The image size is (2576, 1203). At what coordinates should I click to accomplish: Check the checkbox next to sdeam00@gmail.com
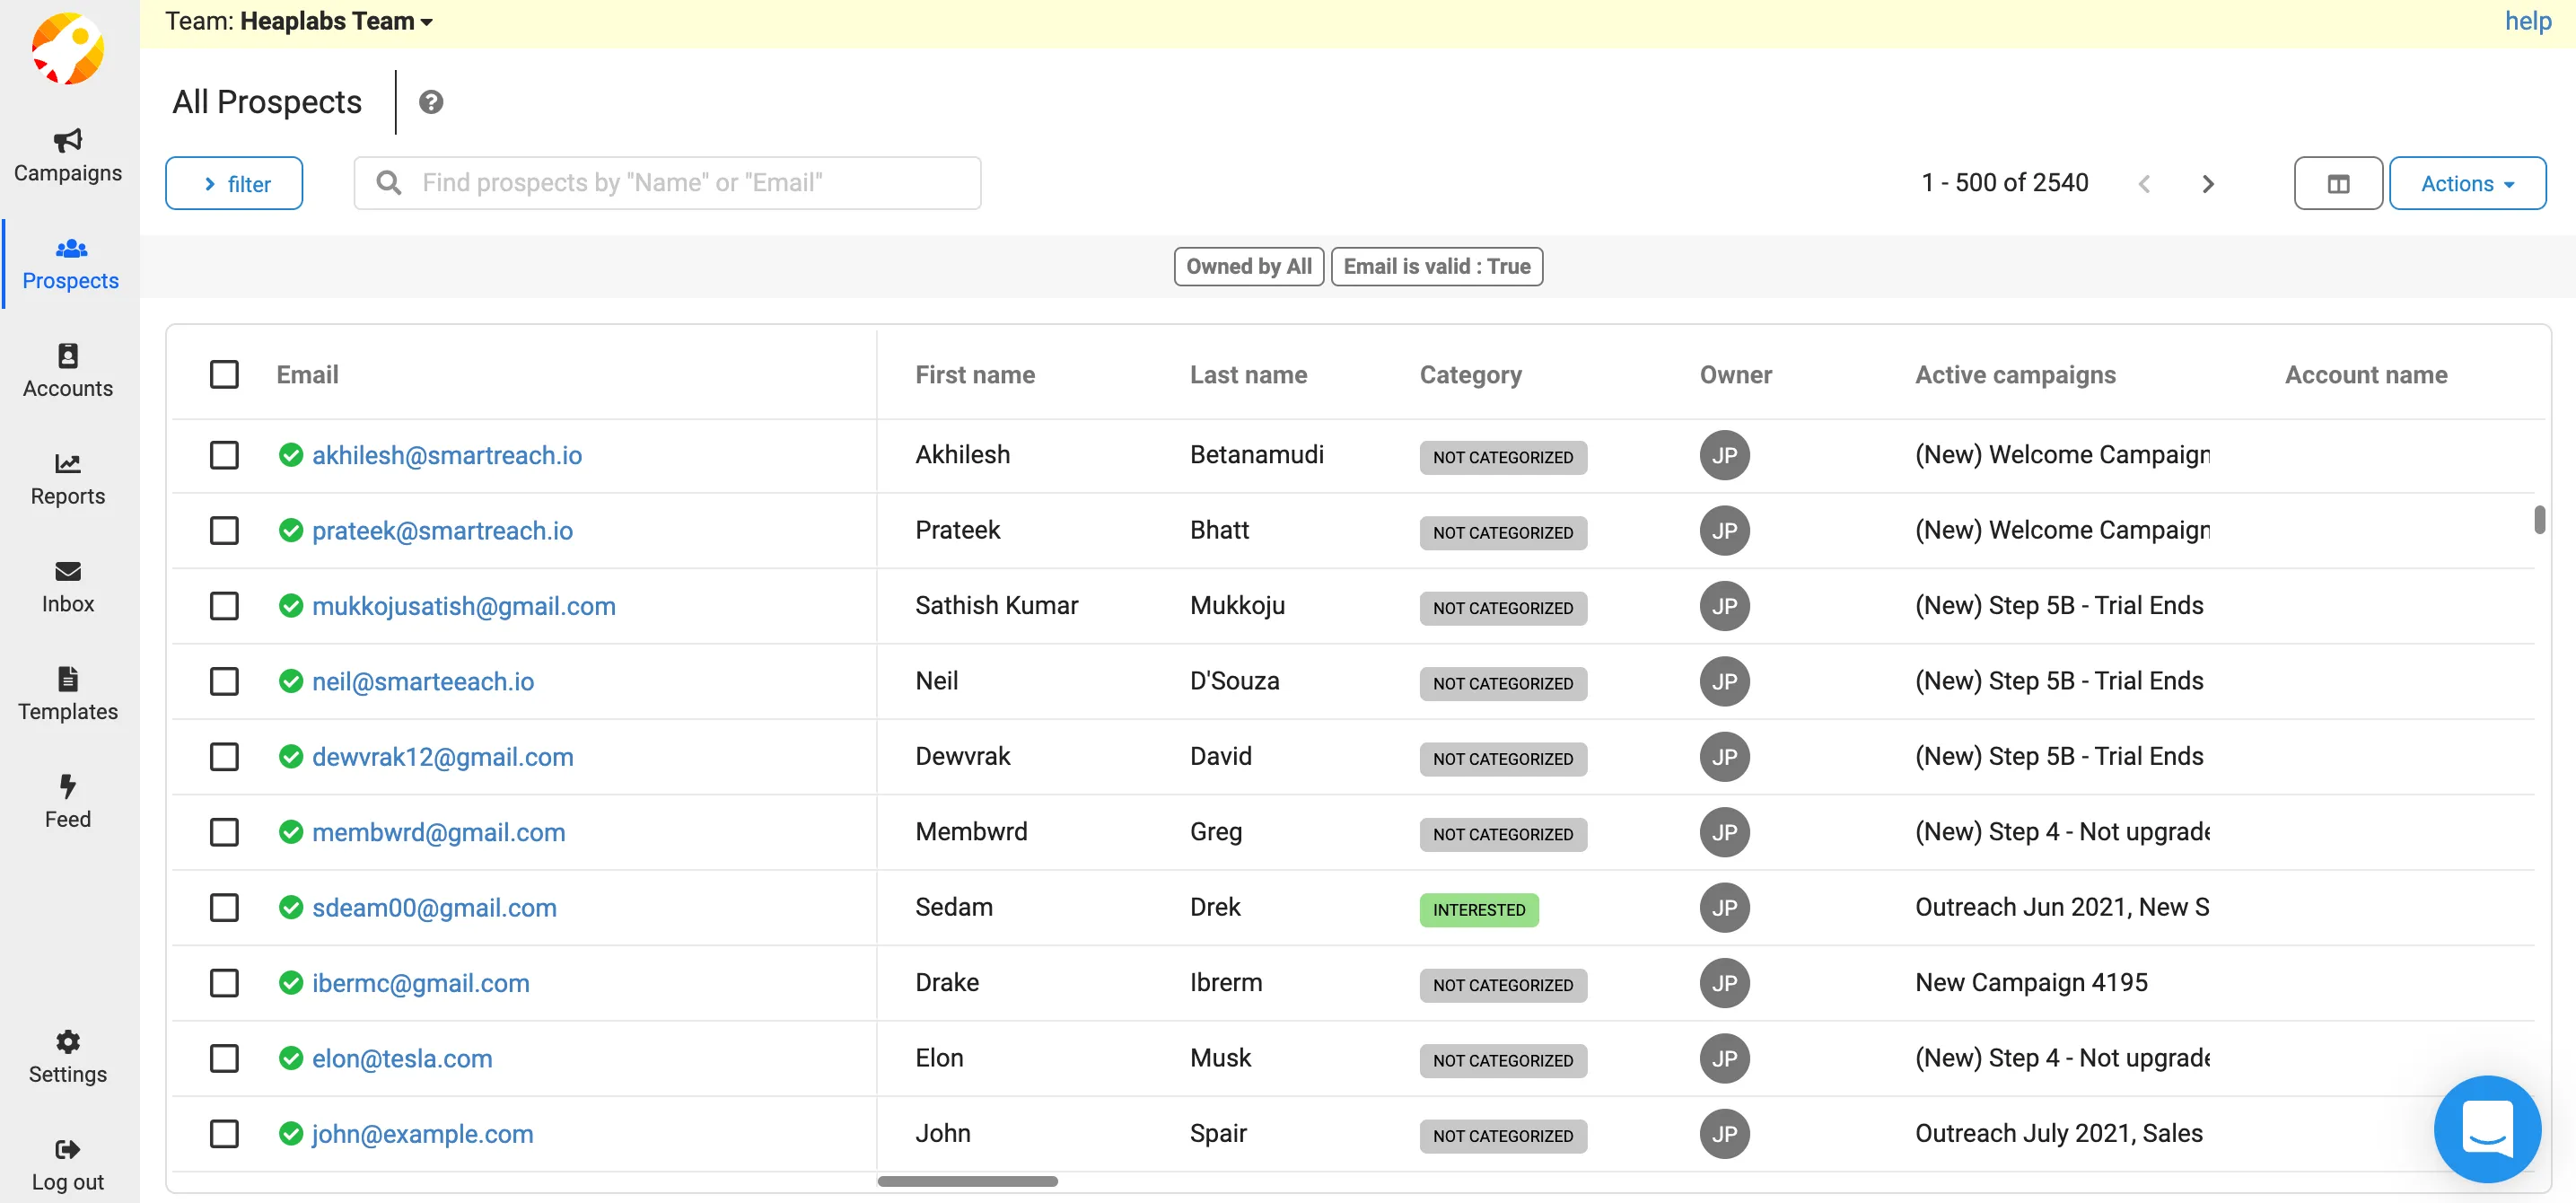(224, 907)
